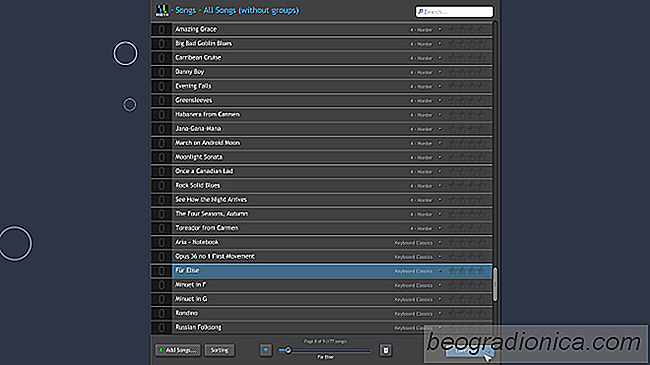650x365 pixels.
Task: Click the blue square button left of page slider
Action: click(x=266, y=350)
